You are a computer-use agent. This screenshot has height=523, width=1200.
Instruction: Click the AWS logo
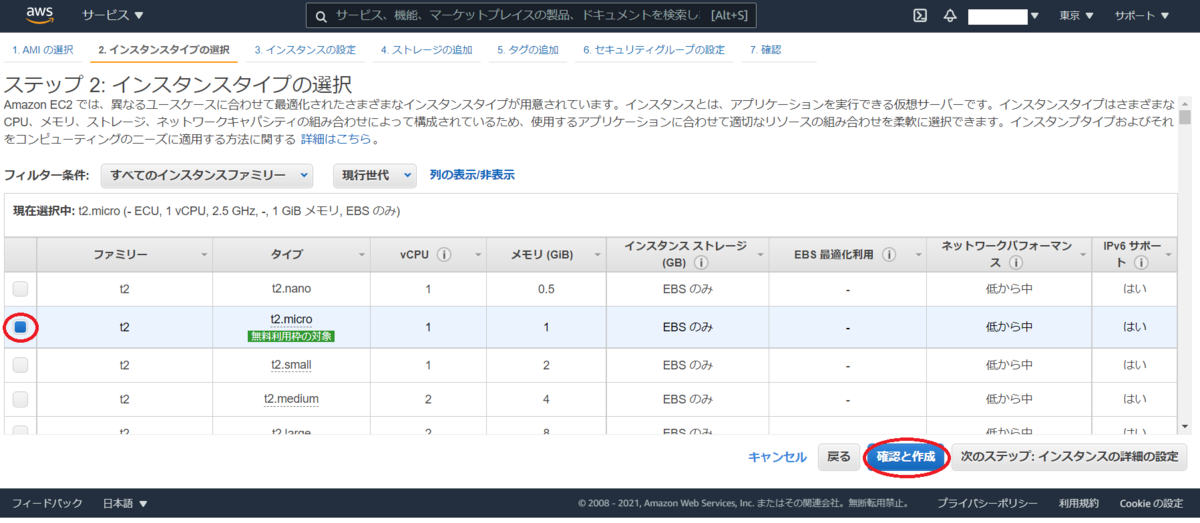point(40,16)
